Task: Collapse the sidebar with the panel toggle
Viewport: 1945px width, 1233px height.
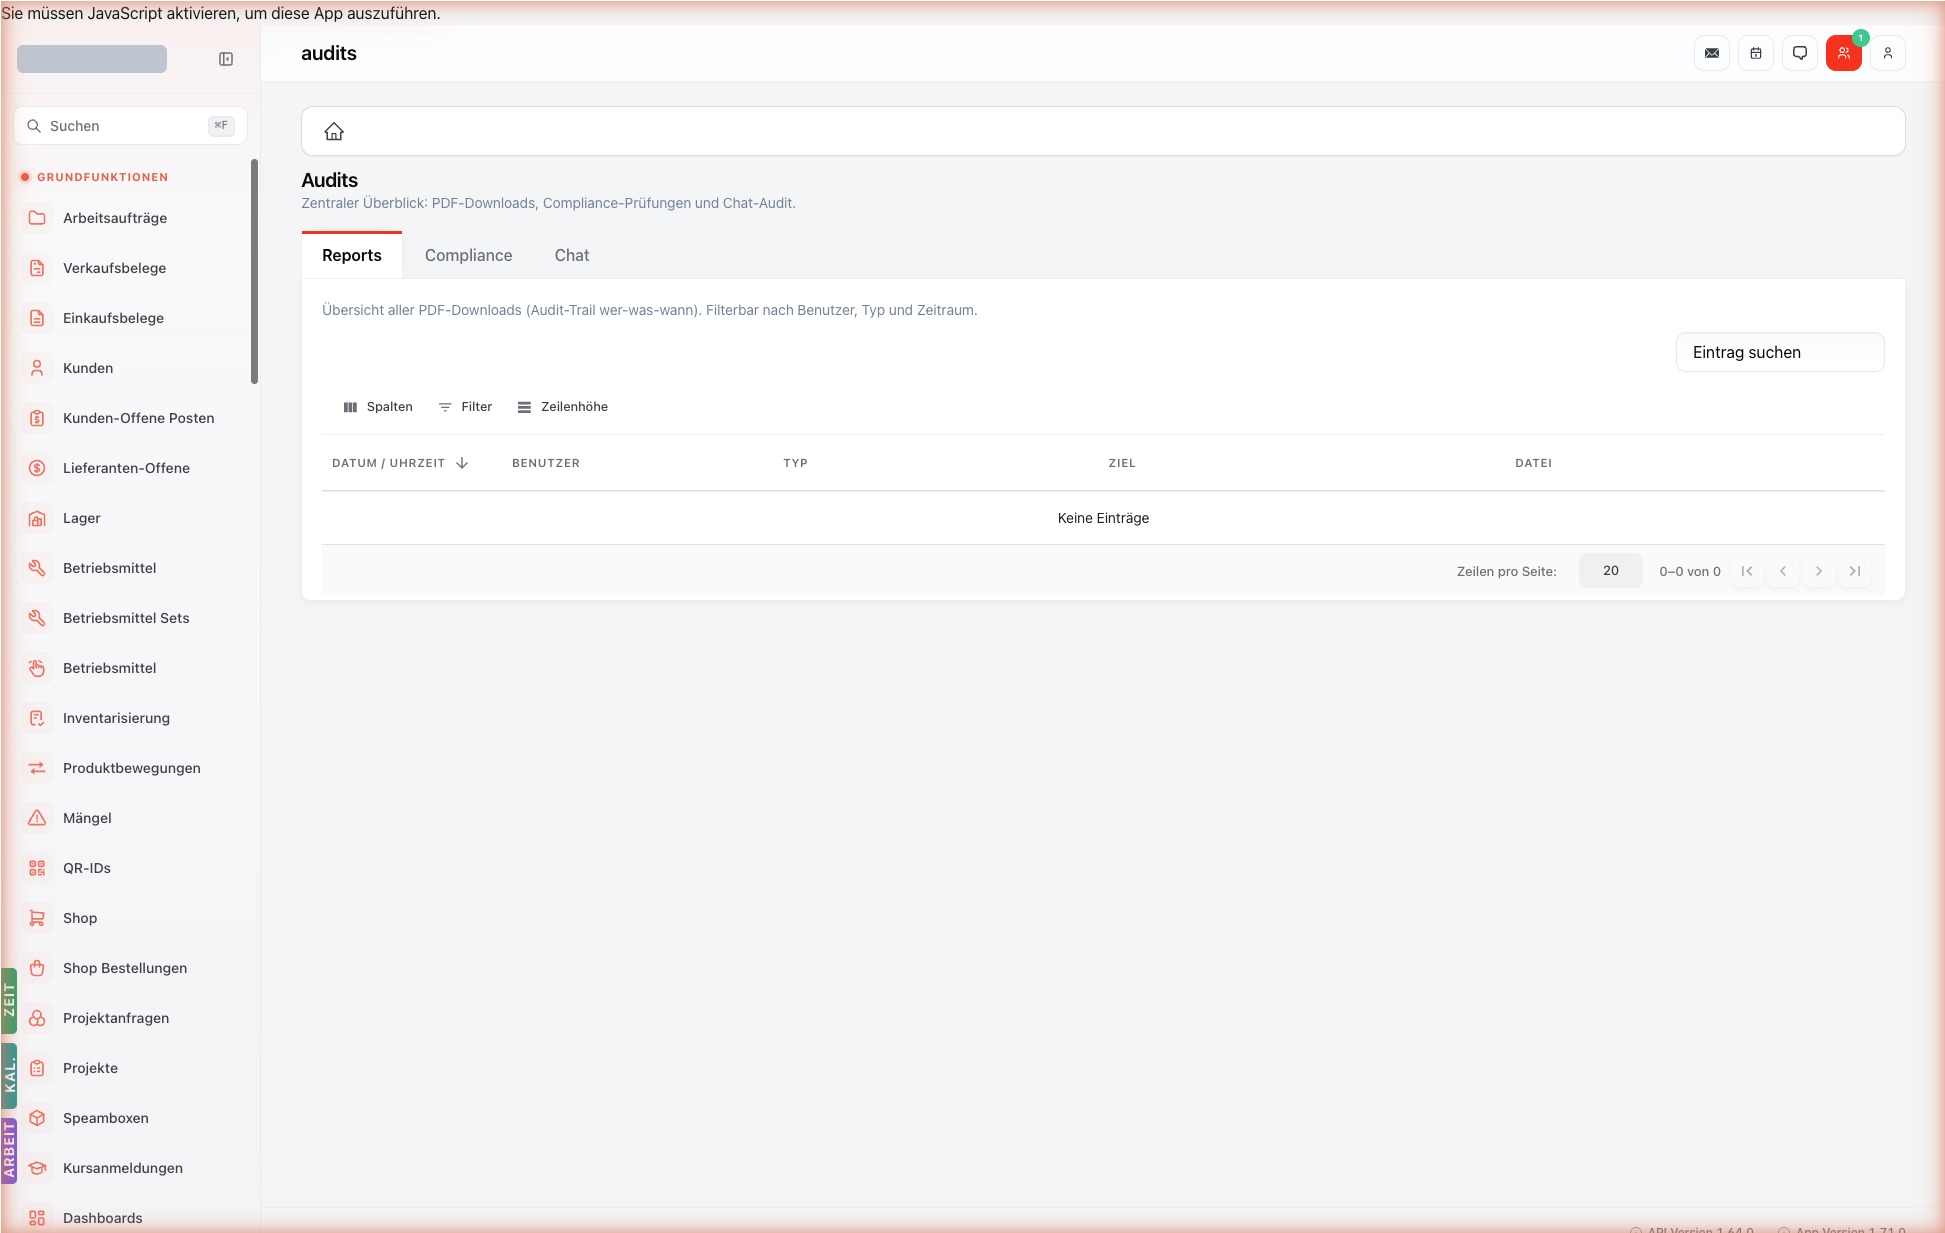Action: pyautogui.click(x=226, y=59)
